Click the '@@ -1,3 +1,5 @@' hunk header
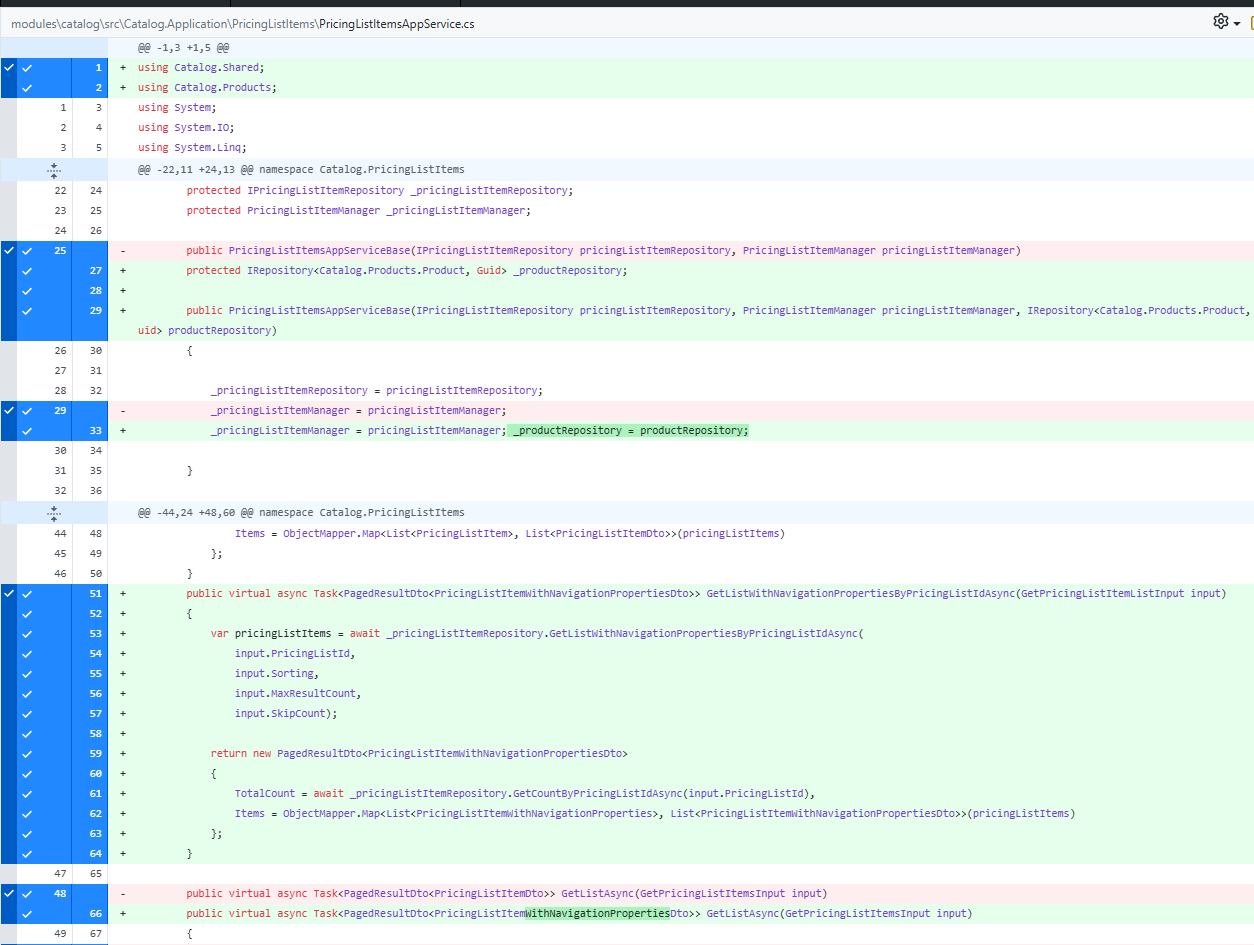This screenshot has width=1254, height=945. 184,48
